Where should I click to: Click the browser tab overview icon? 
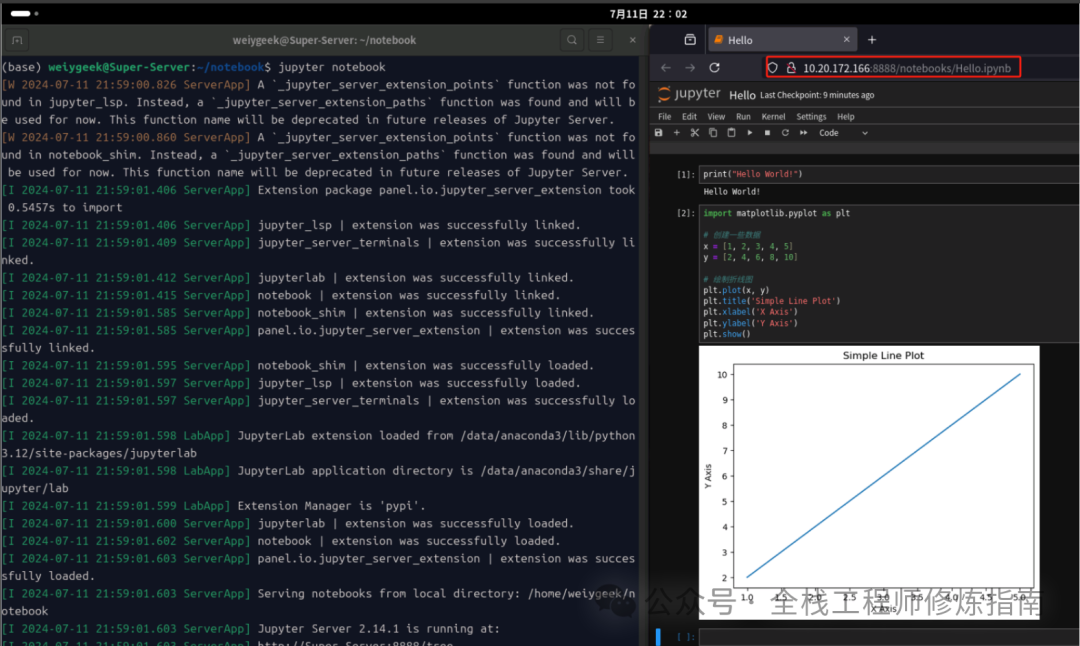689,39
